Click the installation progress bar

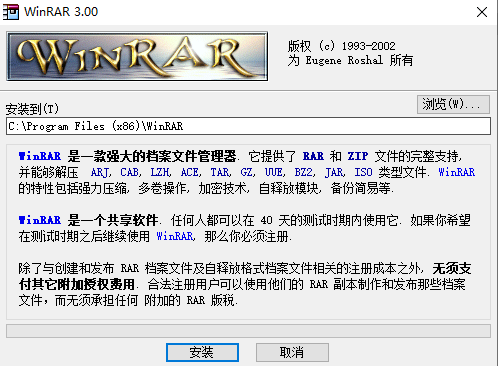[248, 331]
